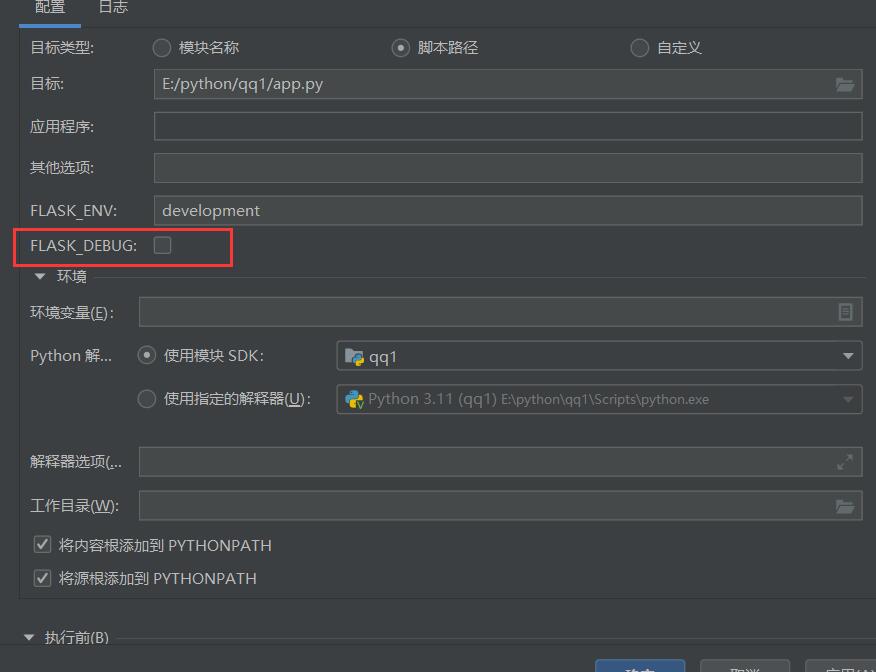The width and height of the screenshot is (876, 672).
Task: Select the 配置 tab
Action: pyautogui.click(x=50, y=8)
